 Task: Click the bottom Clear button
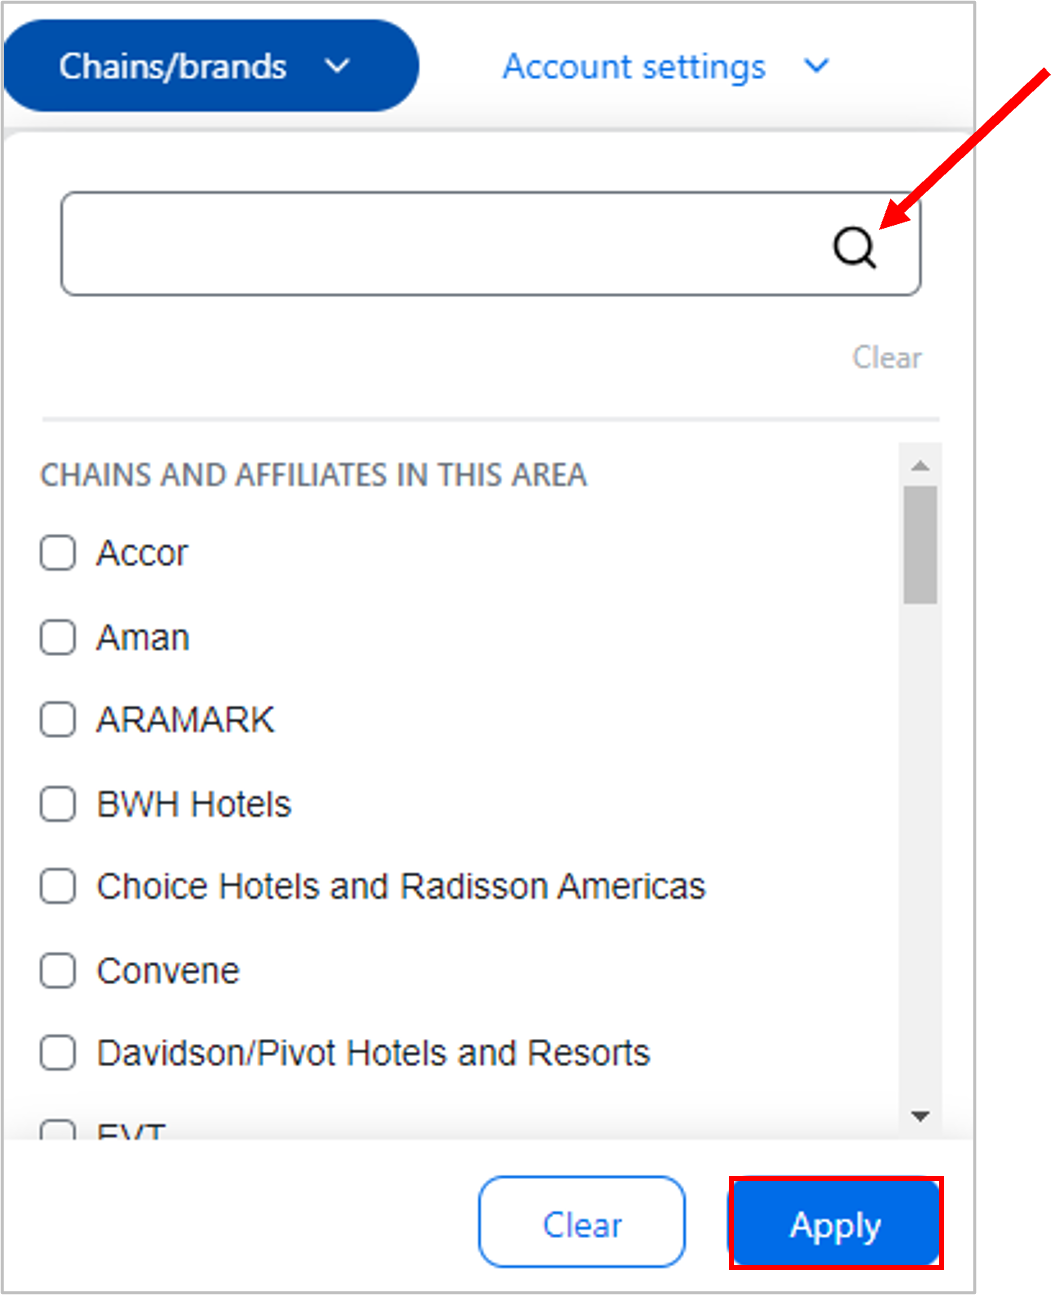click(582, 1222)
